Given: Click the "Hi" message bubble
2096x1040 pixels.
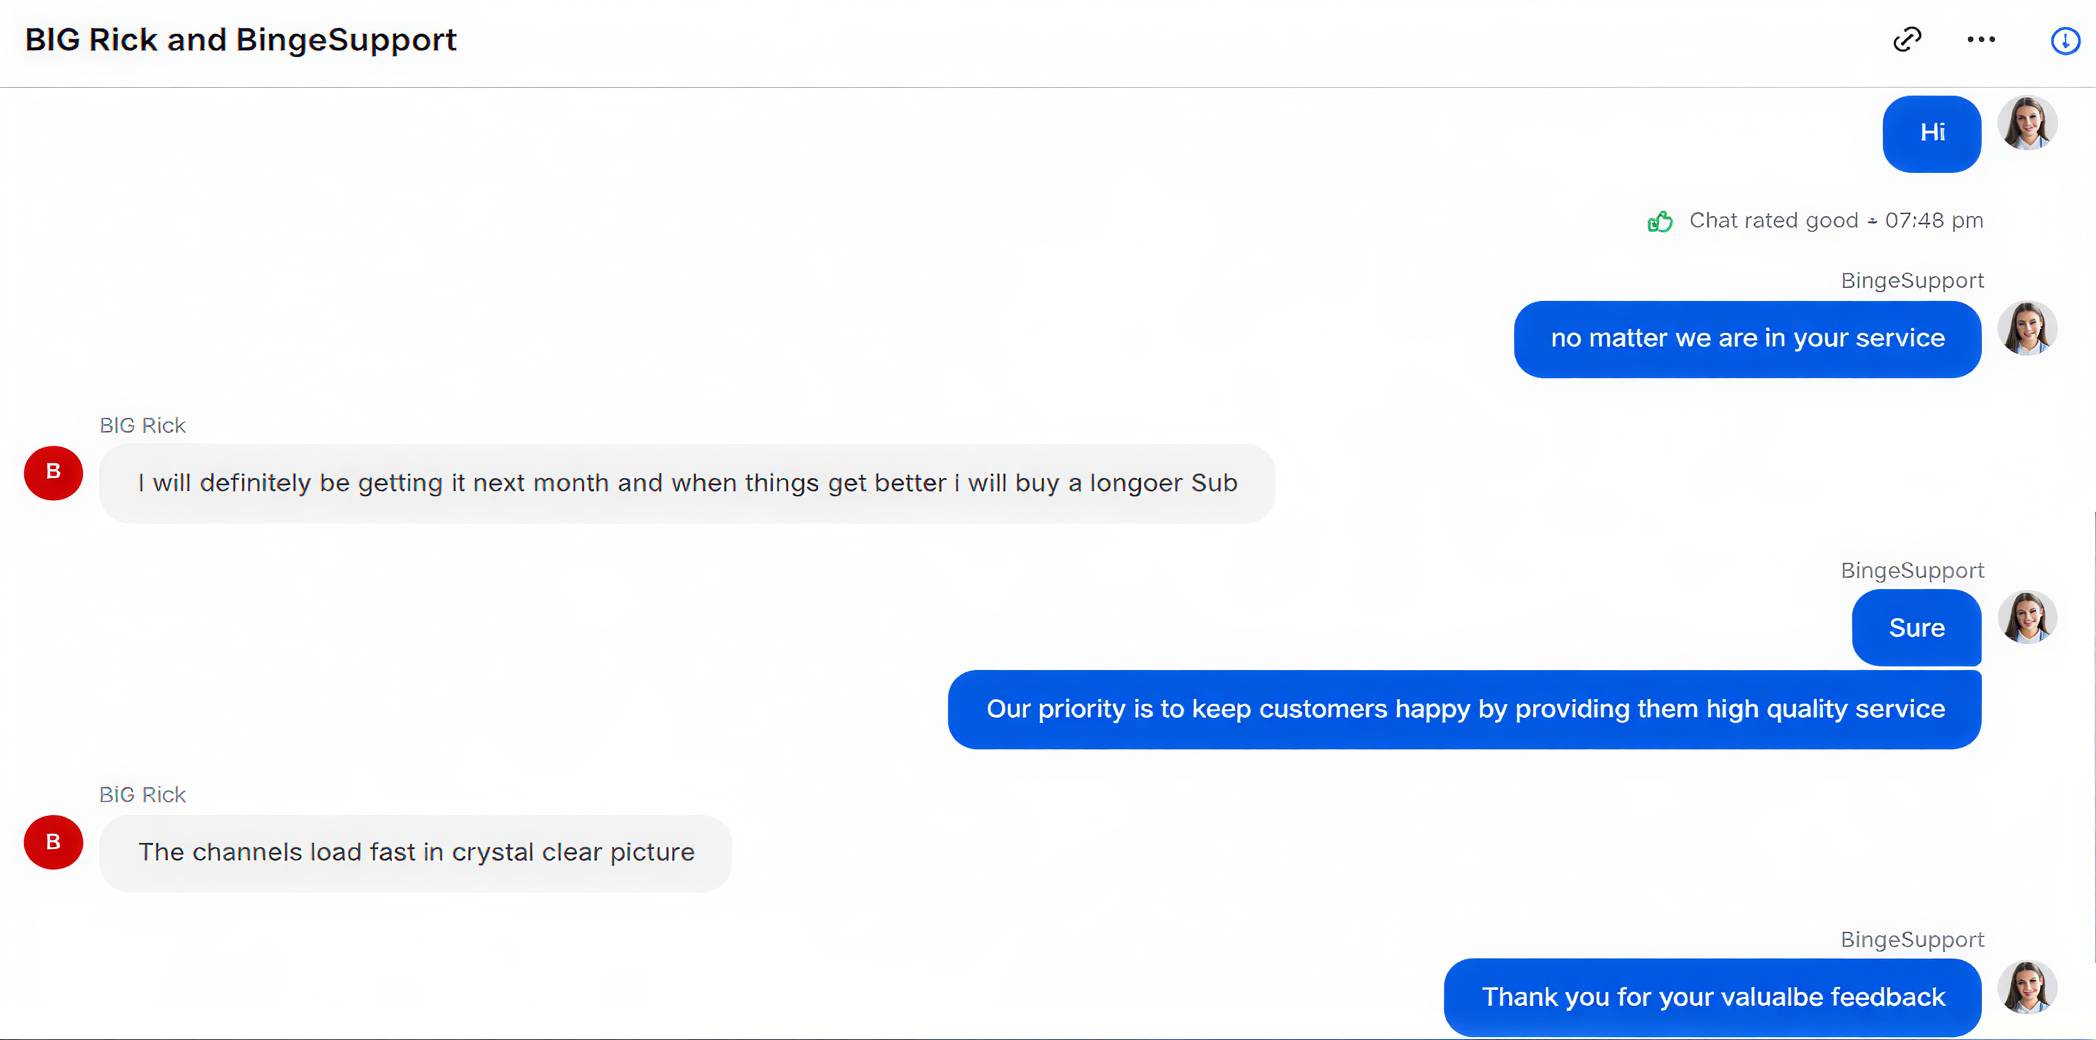Looking at the screenshot, I should (1931, 133).
